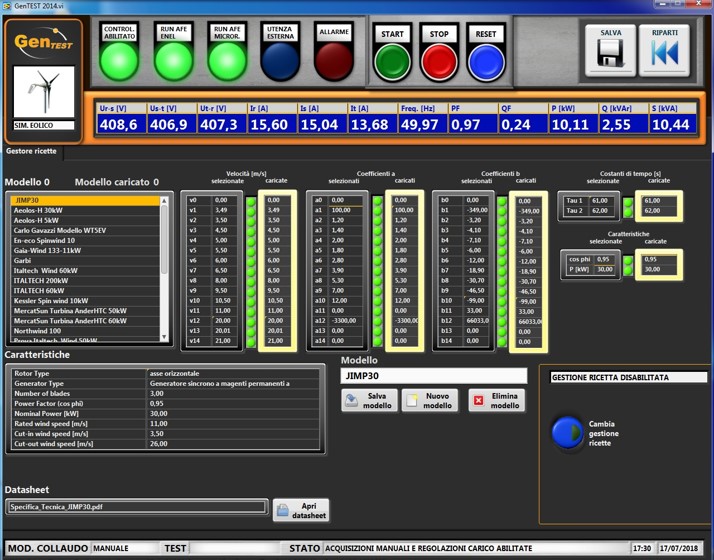Click the Apri datasheet button
714x560 pixels.
coord(300,510)
